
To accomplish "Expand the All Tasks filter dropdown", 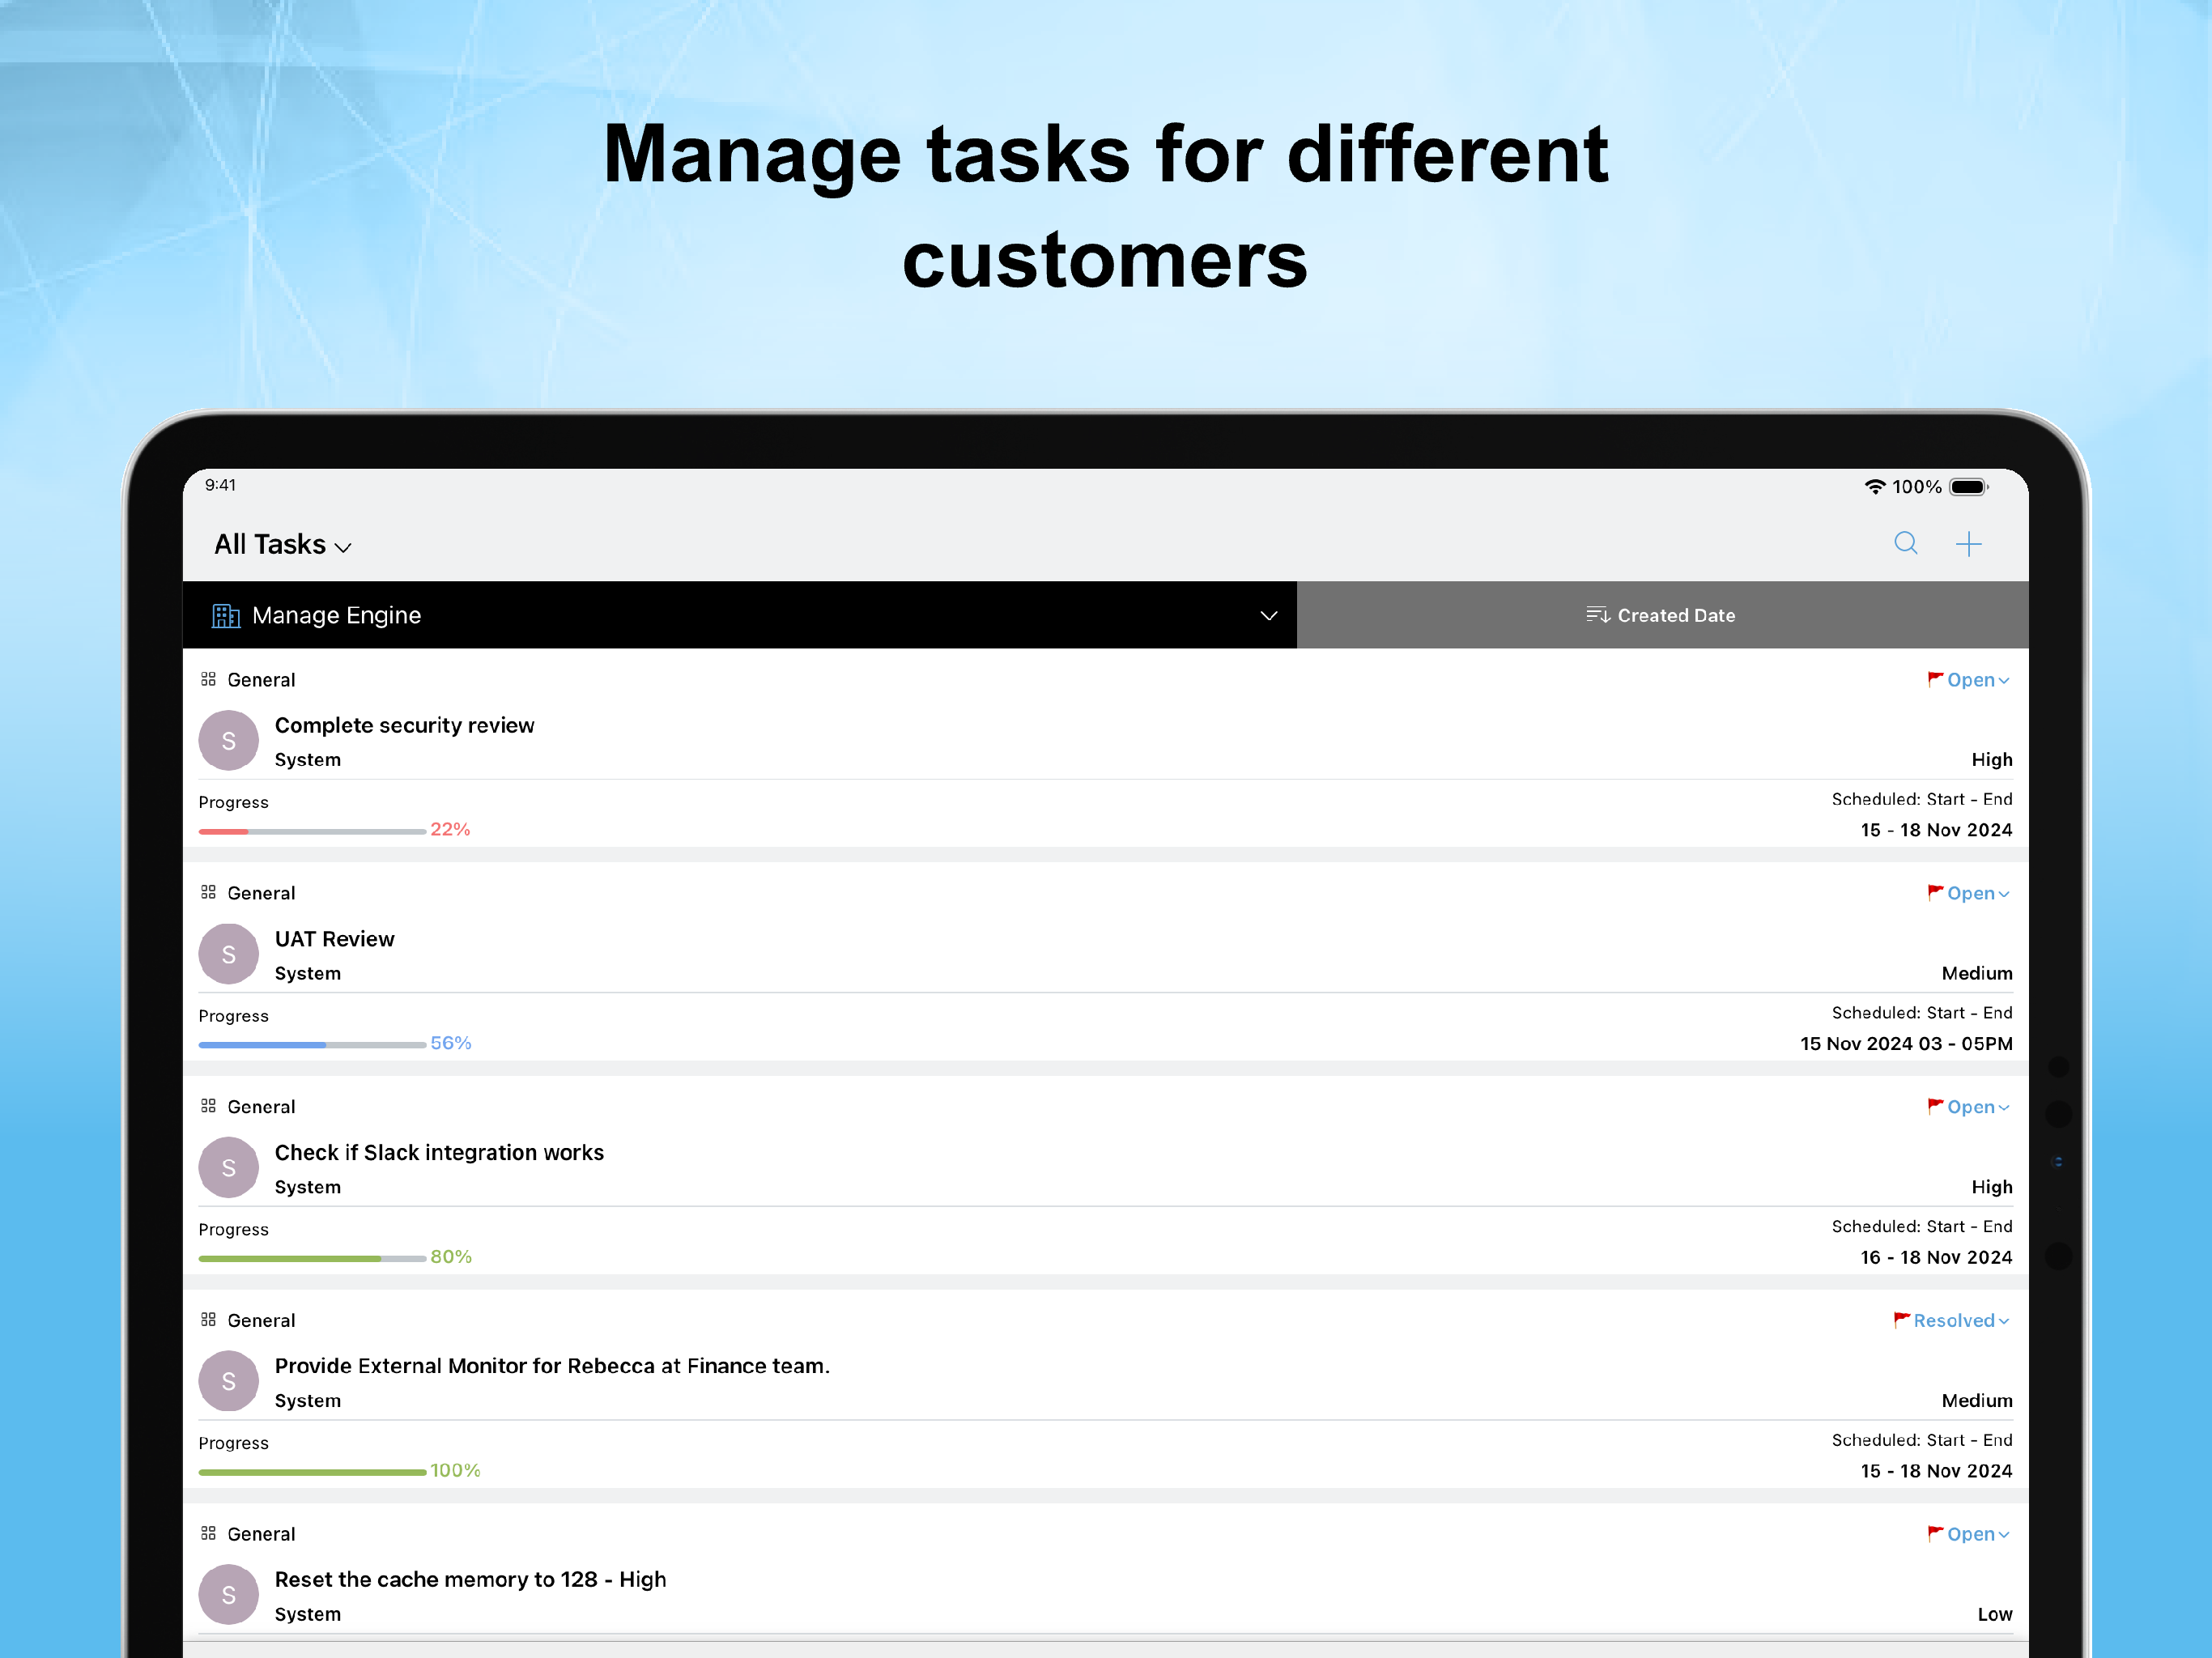I will click(283, 545).
